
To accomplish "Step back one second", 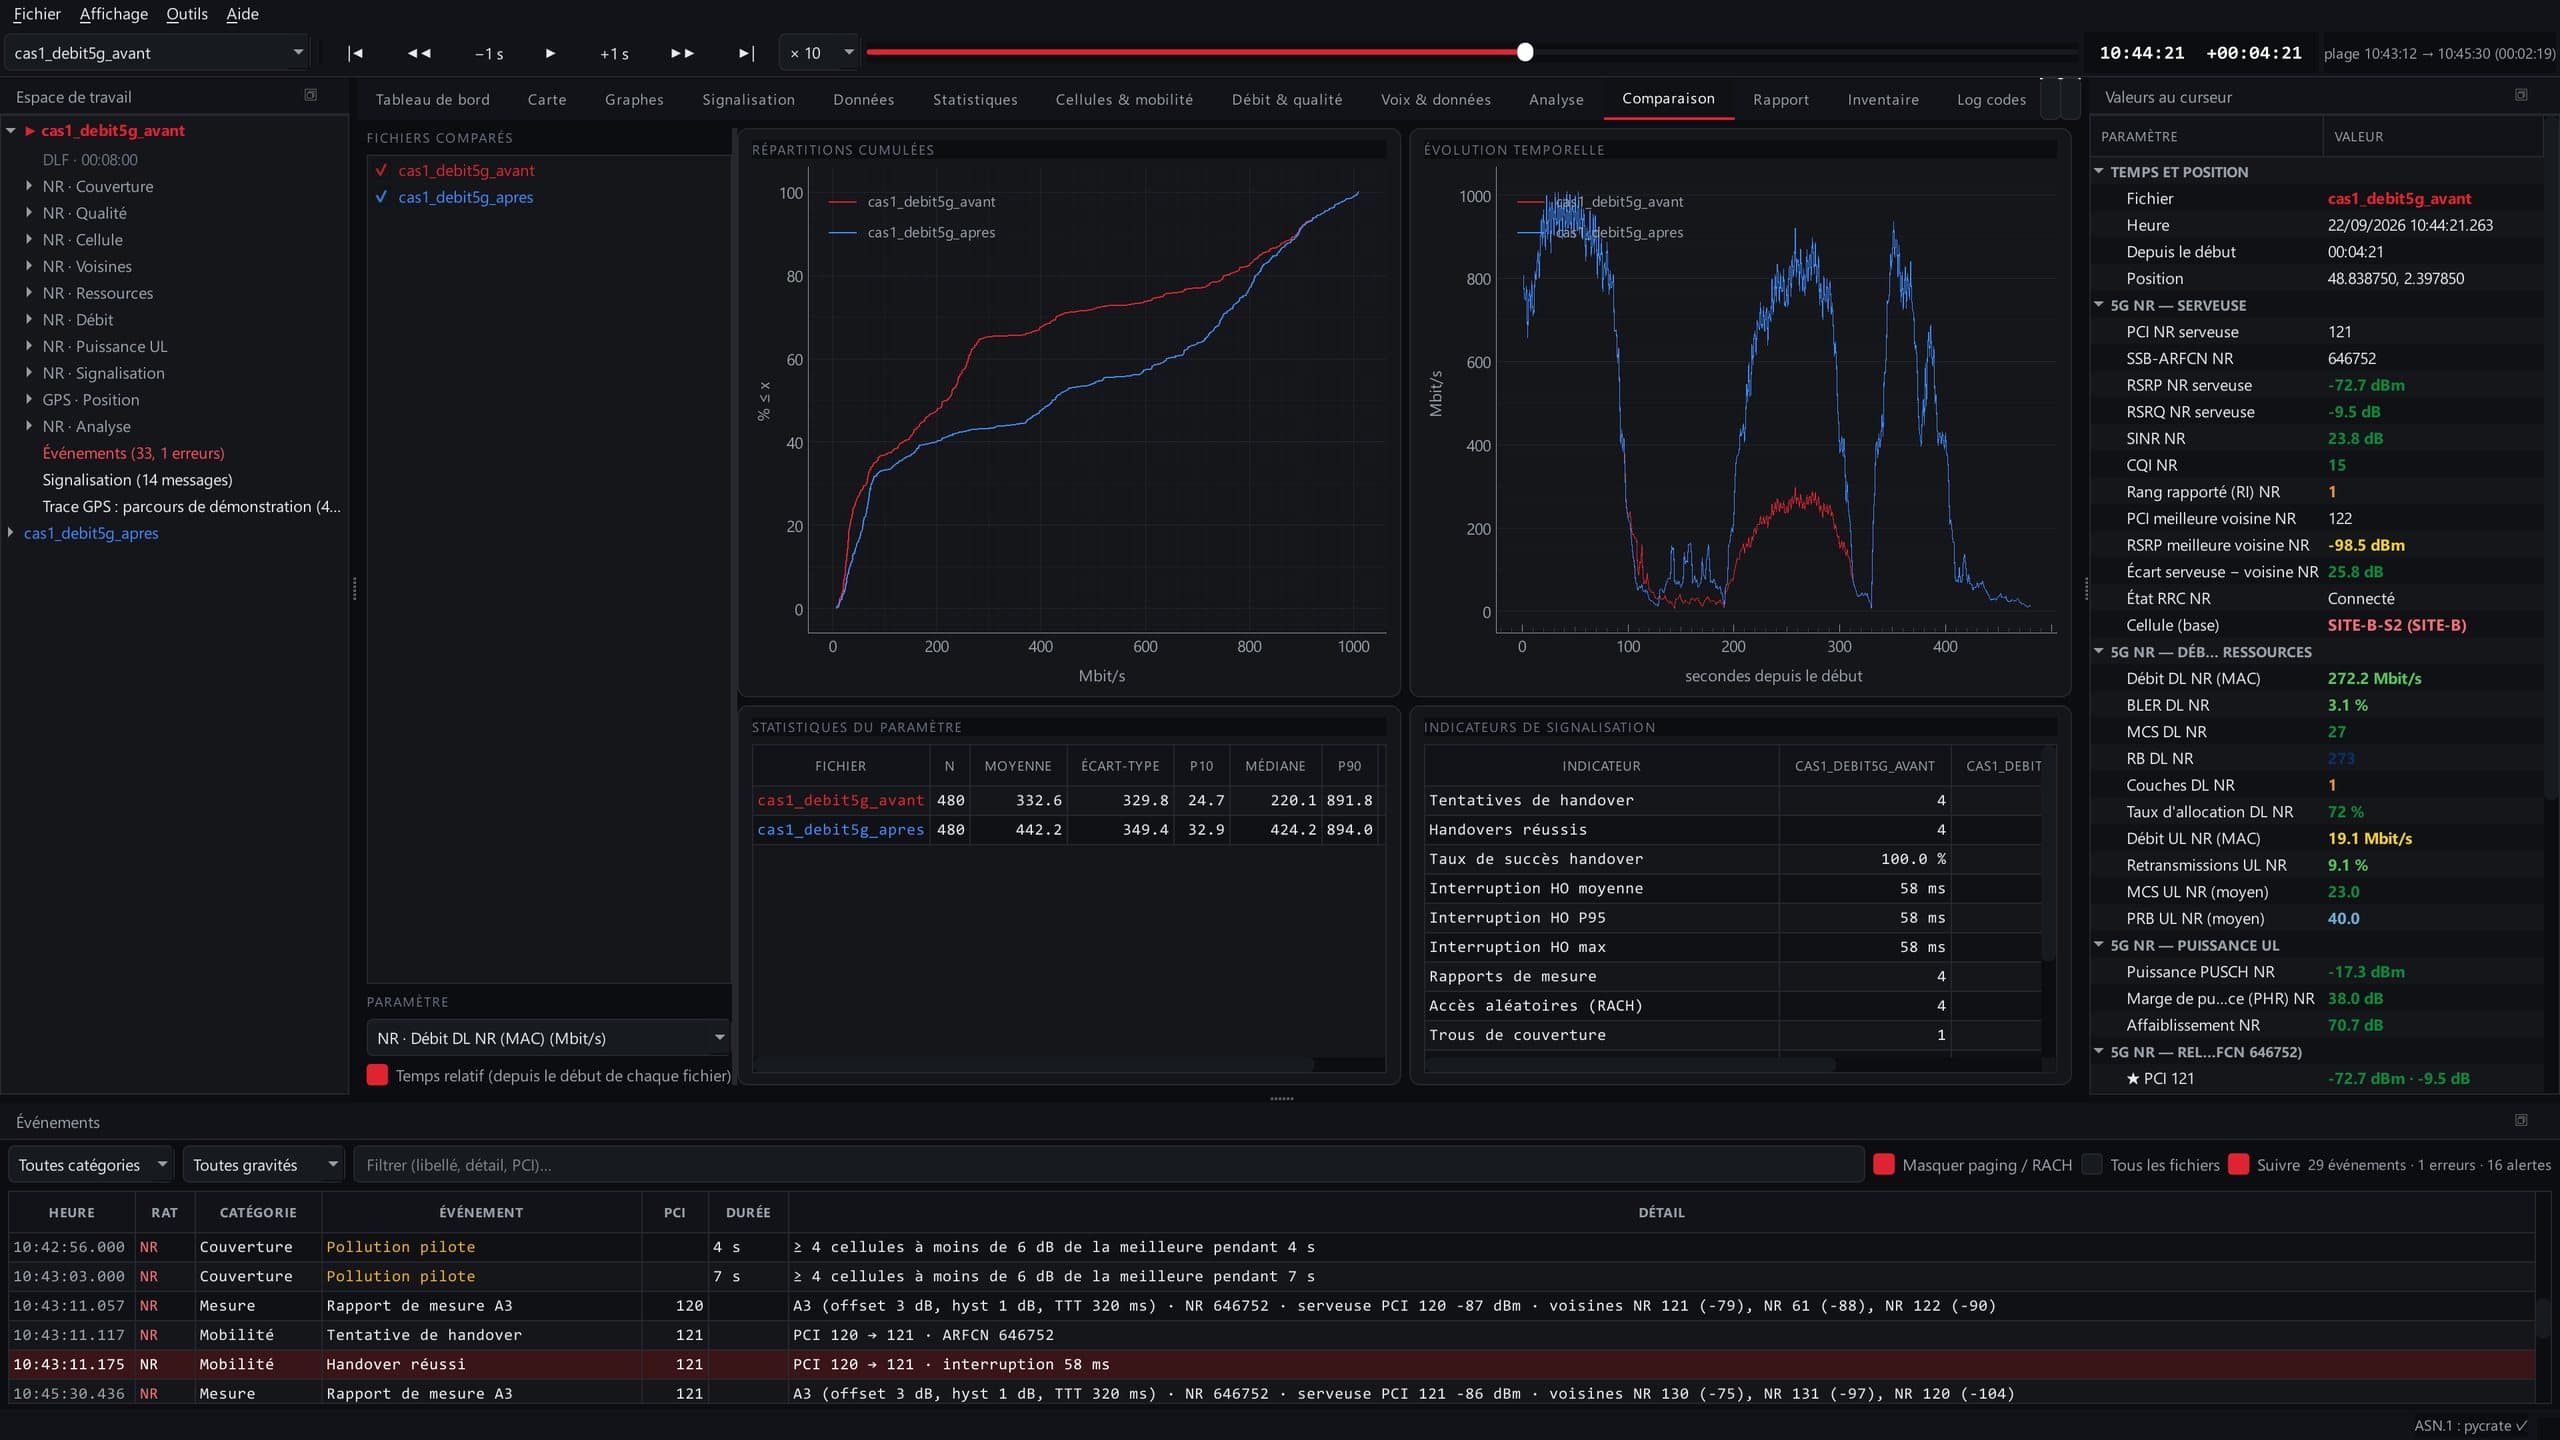I will [489, 53].
